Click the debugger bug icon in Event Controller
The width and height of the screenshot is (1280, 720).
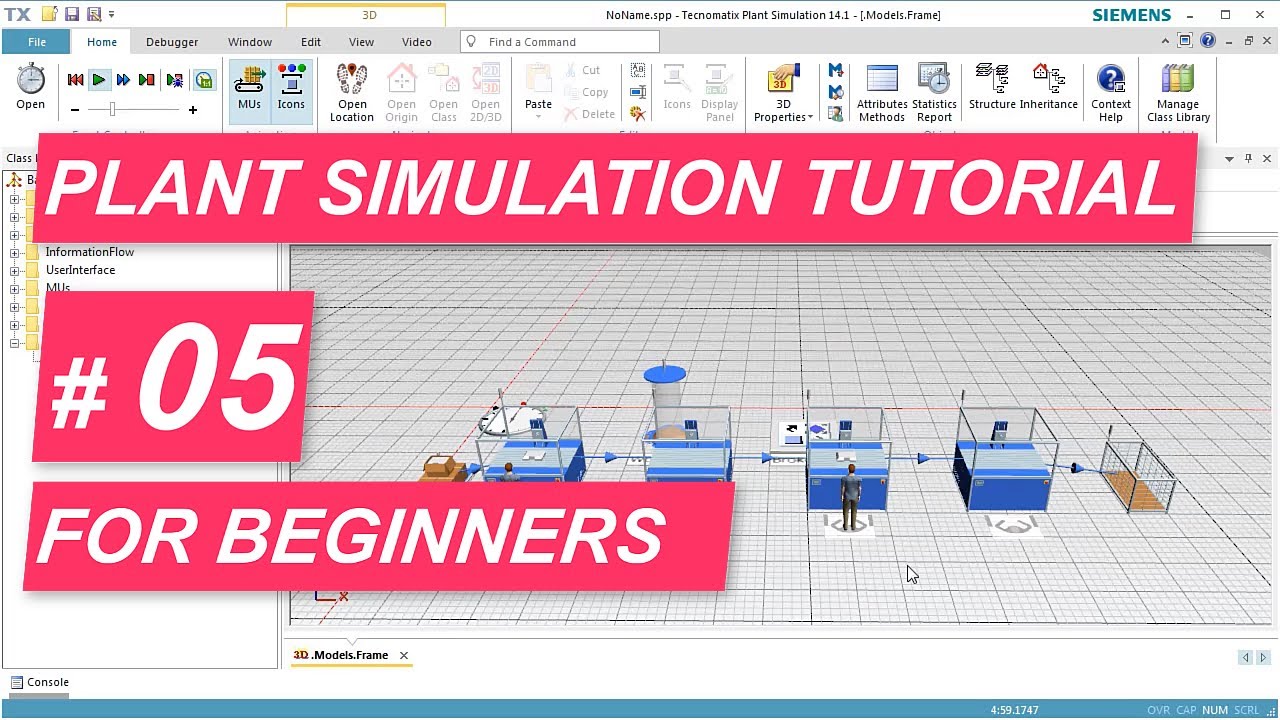pos(175,80)
